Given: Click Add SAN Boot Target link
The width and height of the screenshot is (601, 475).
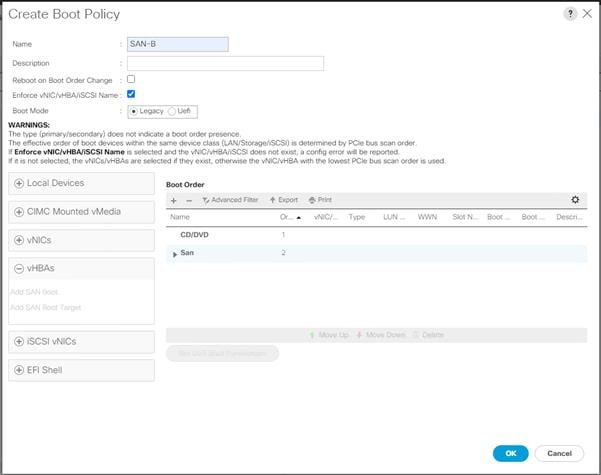Looking at the screenshot, I should [46, 307].
